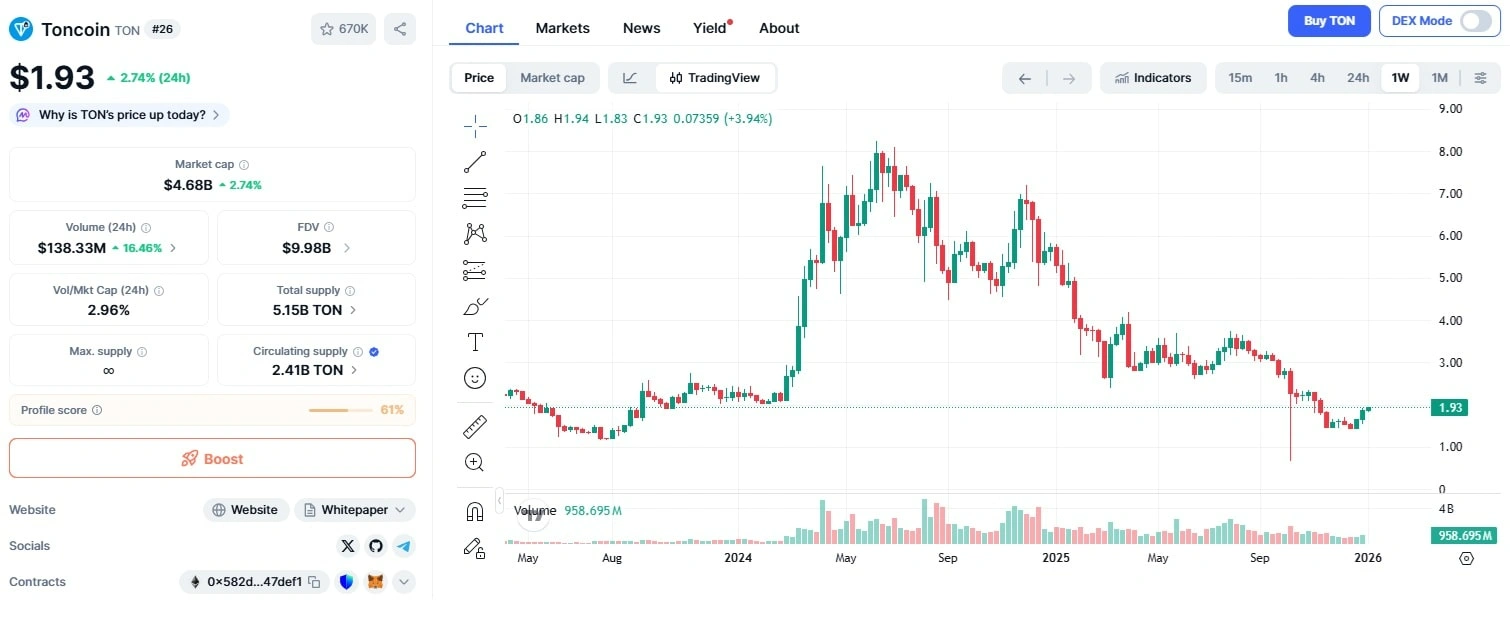Image resolution: width=1510 pixels, height=617 pixels.
Task: Click the #26 rank badge
Action: click(x=162, y=29)
